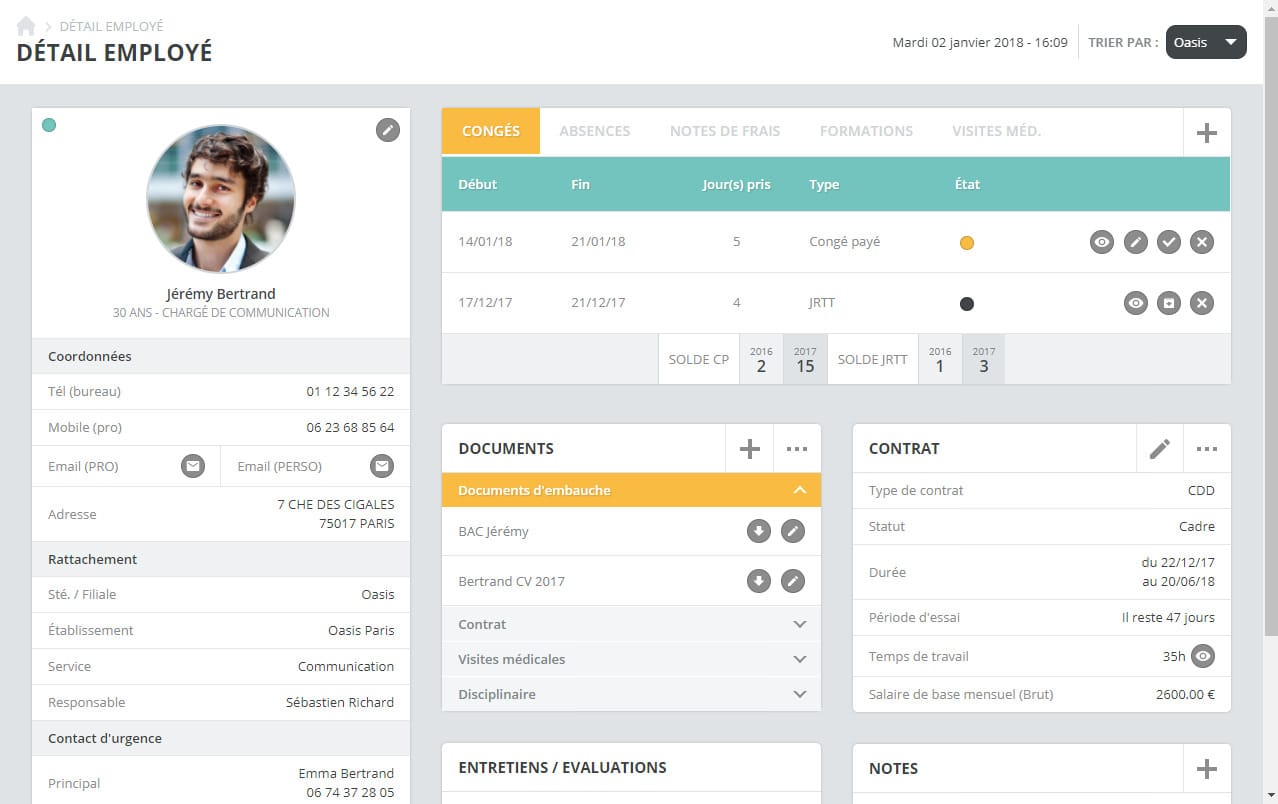The height and width of the screenshot is (804, 1278).
Task: Edit the BAC Jérémy document
Action: (x=793, y=531)
